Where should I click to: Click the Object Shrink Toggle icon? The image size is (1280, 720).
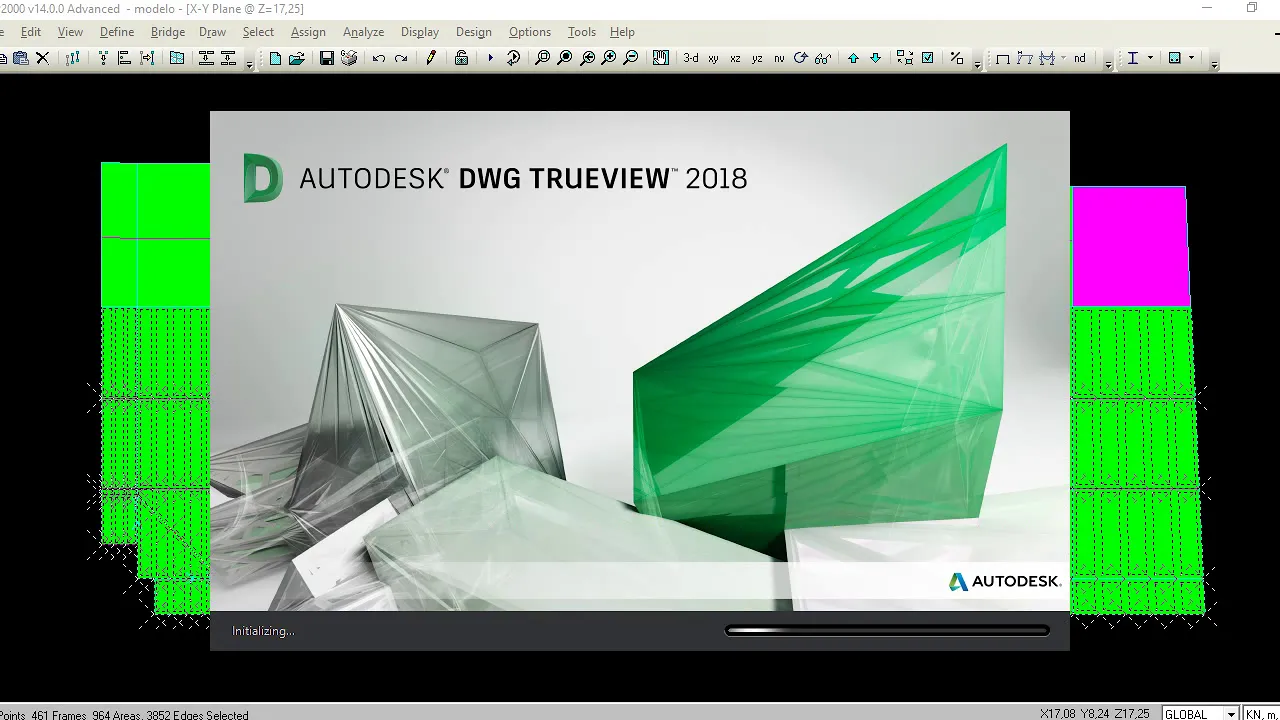click(905, 58)
